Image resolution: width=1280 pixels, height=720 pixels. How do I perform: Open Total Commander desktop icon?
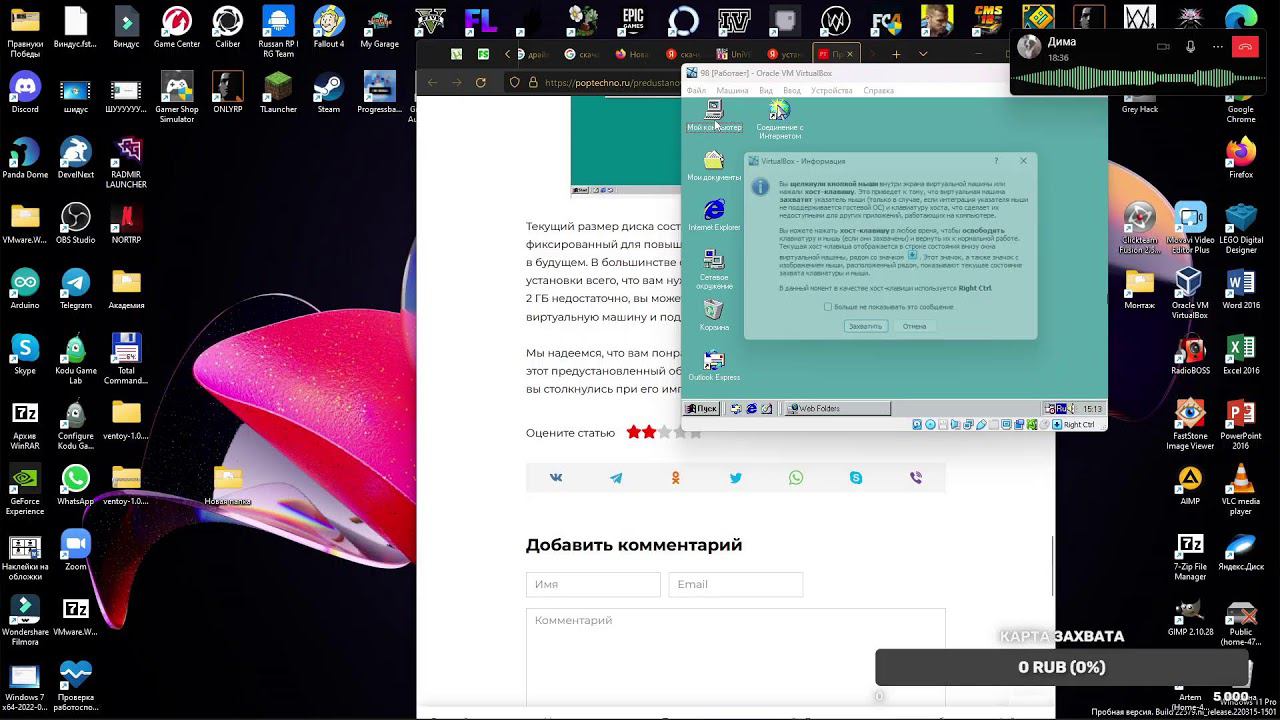[x=126, y=360]
